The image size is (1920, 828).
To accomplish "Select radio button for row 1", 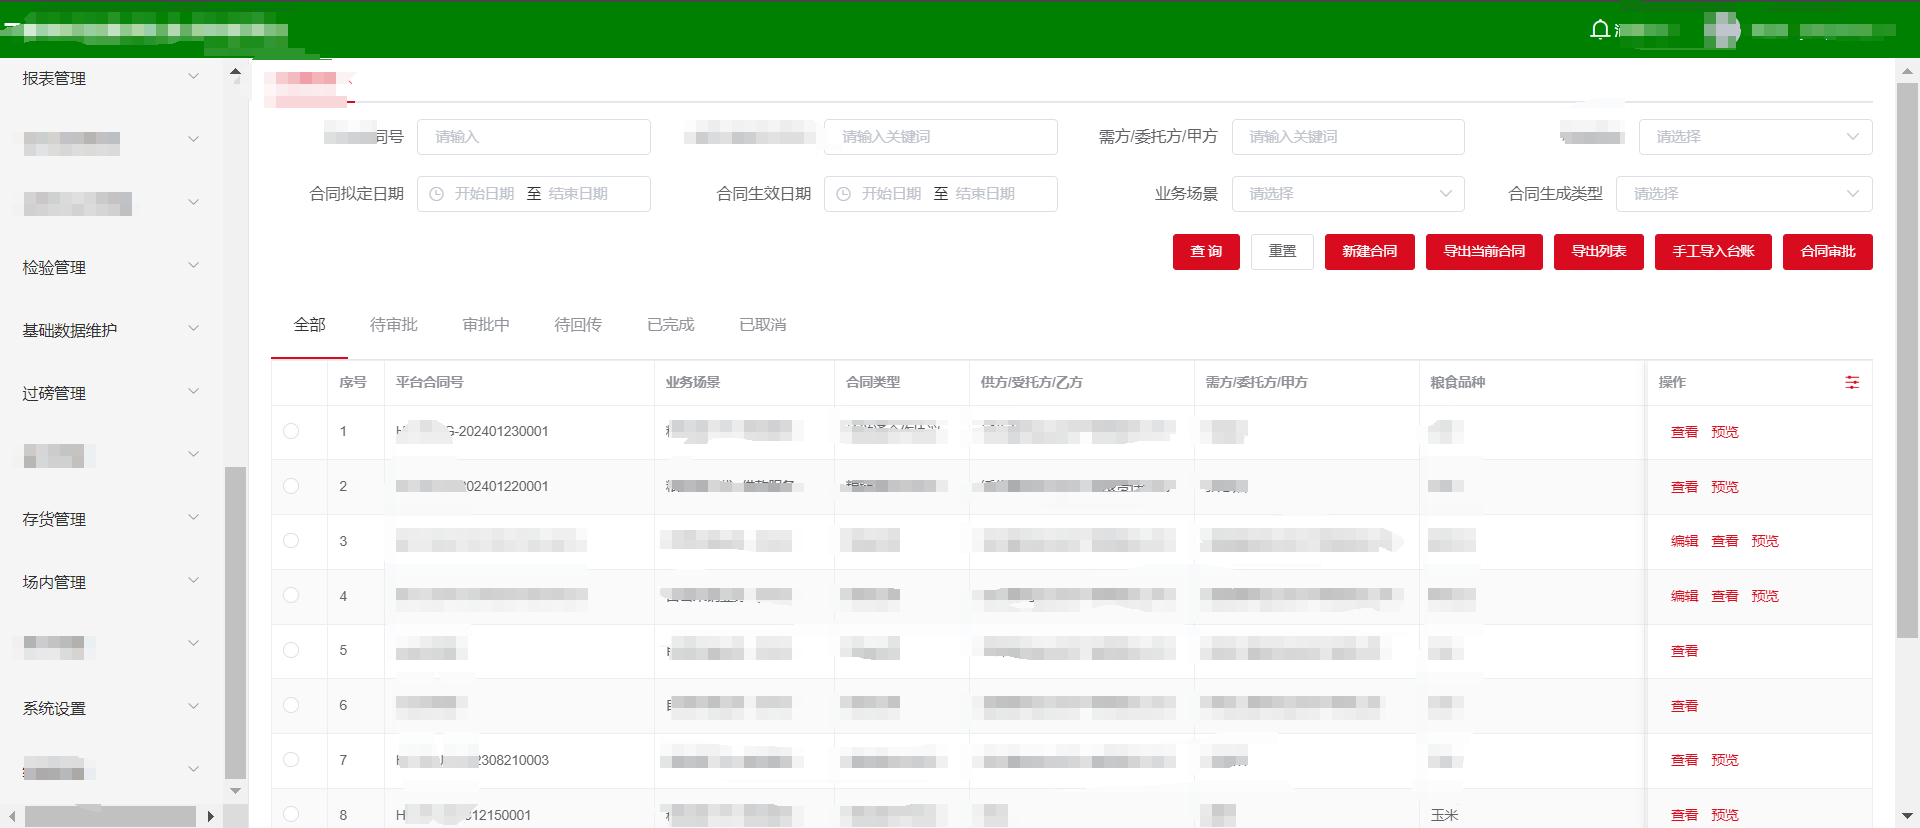I will tap(291, 431).
